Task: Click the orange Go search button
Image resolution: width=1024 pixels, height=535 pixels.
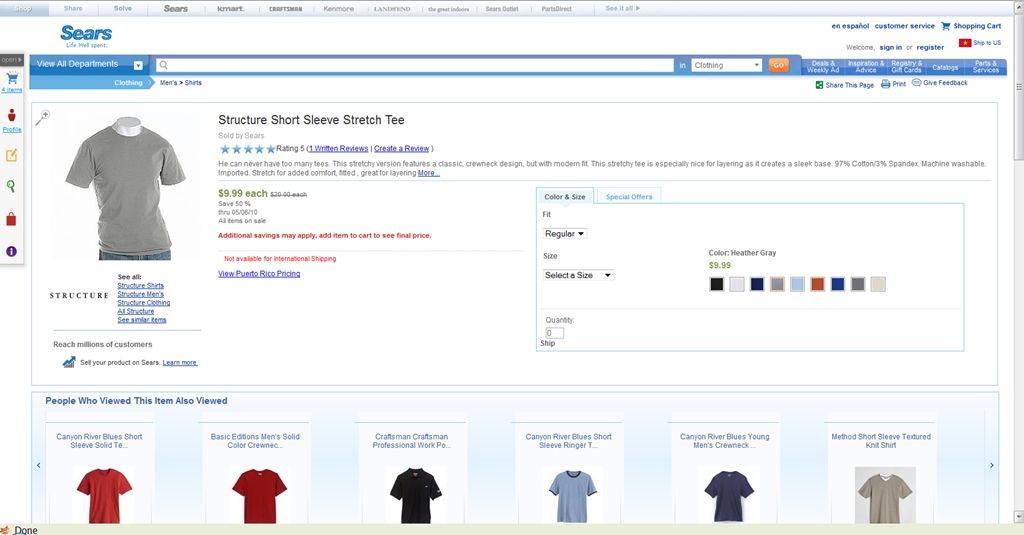Action: tap(778, 65)
